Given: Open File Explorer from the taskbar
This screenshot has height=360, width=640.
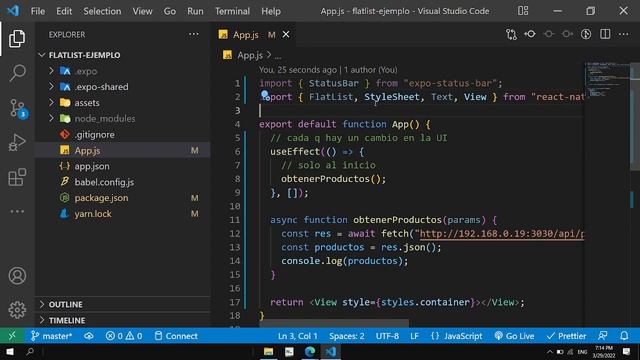Looking at the screenshot, I should 268,351.
